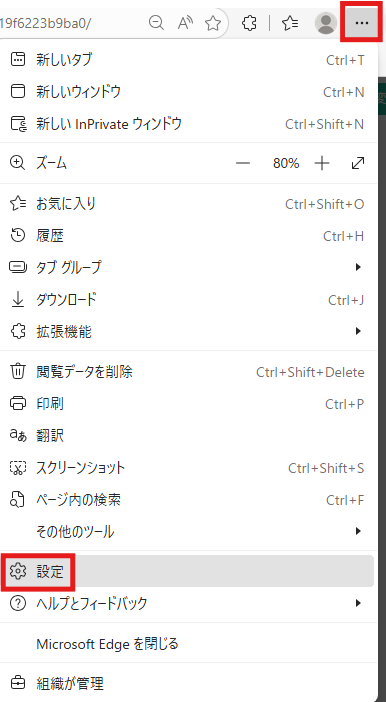
Task: Click the zoom-out magnifier icon in address bar
Action: [x=156, y=22]
